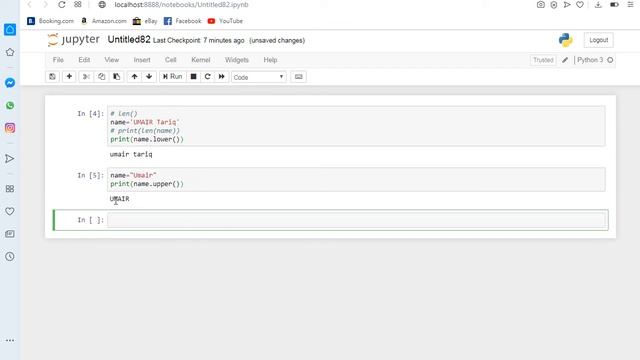
Task: Open the Edit menu
Action: tap(84, 60)
